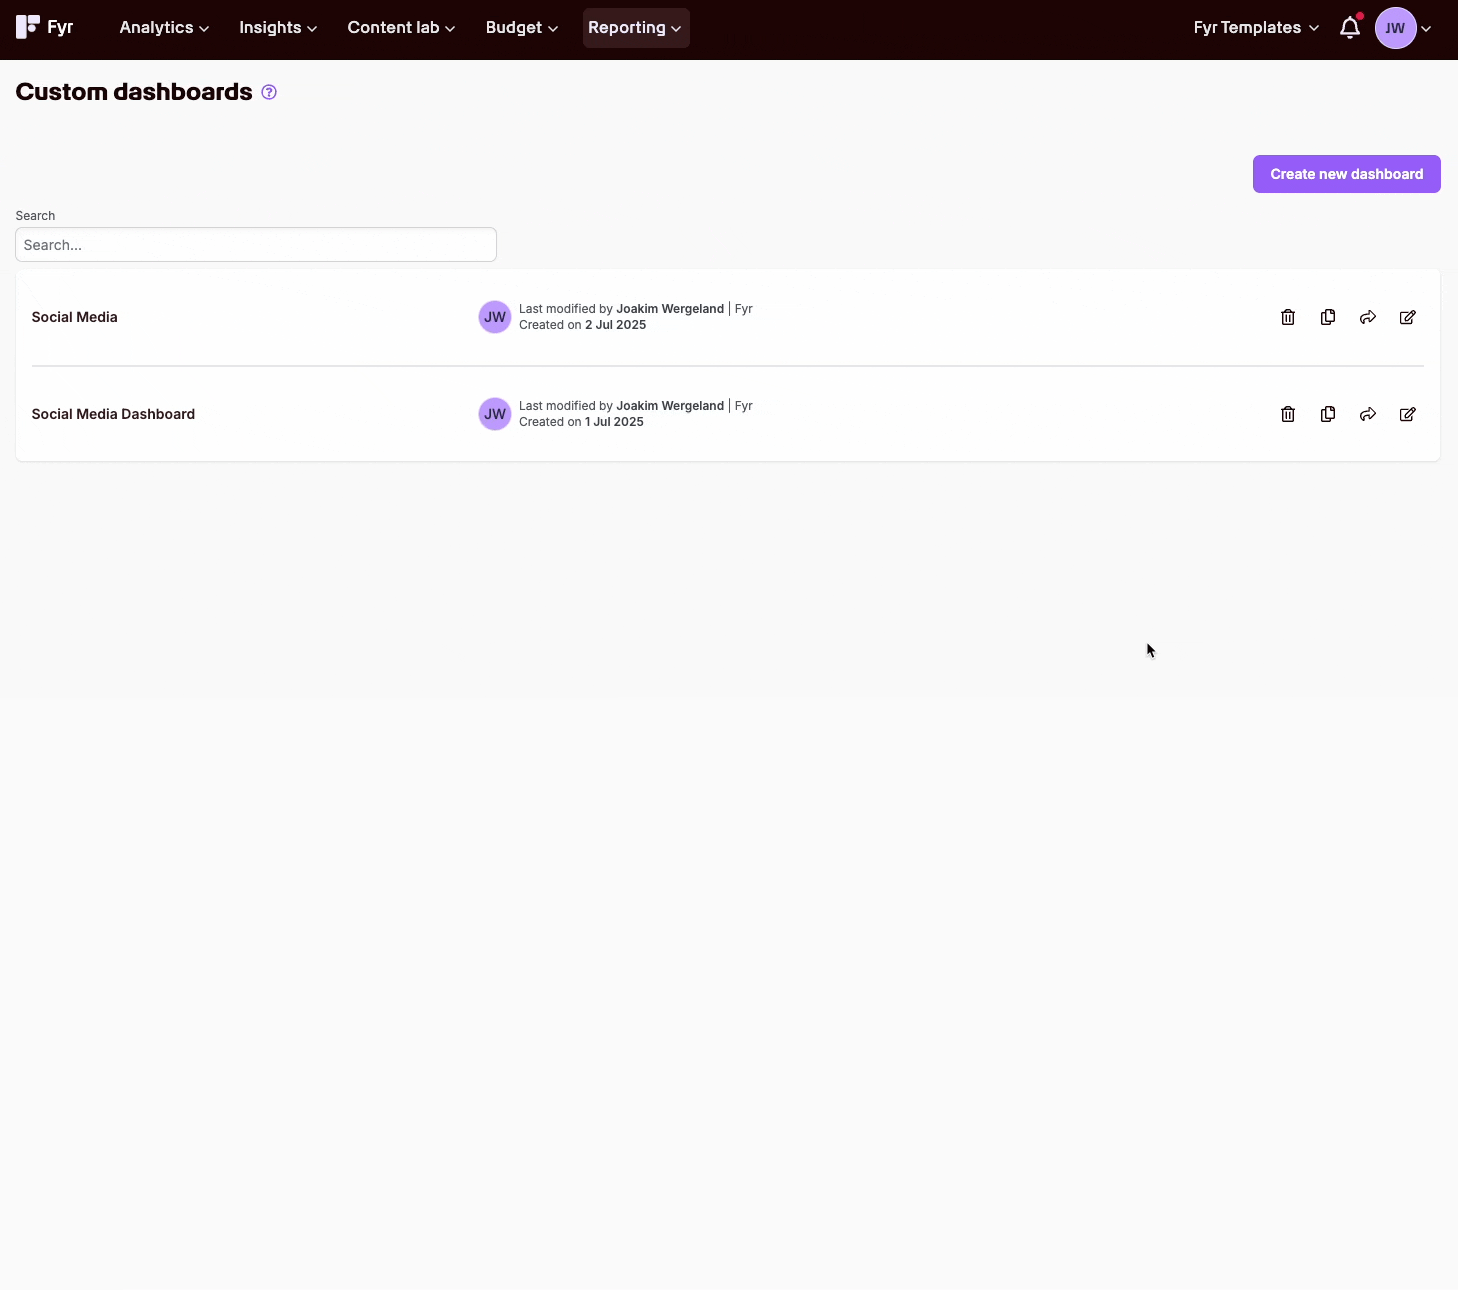
Task: Duplicate the Social Media dashboard
Action: coord(1328,317)
